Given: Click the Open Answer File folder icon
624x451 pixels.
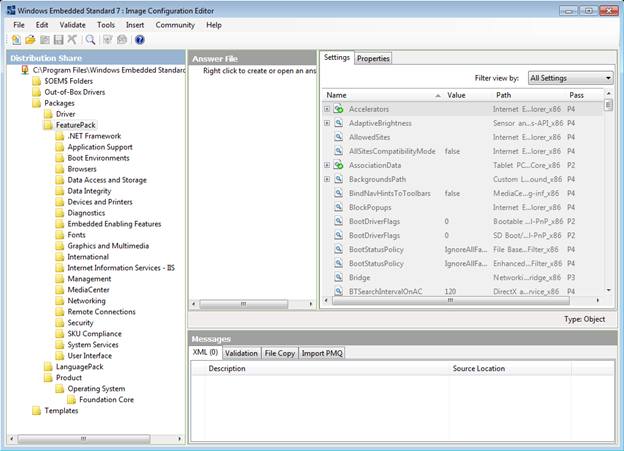Looking at the screenshot, I should (30, 40).
